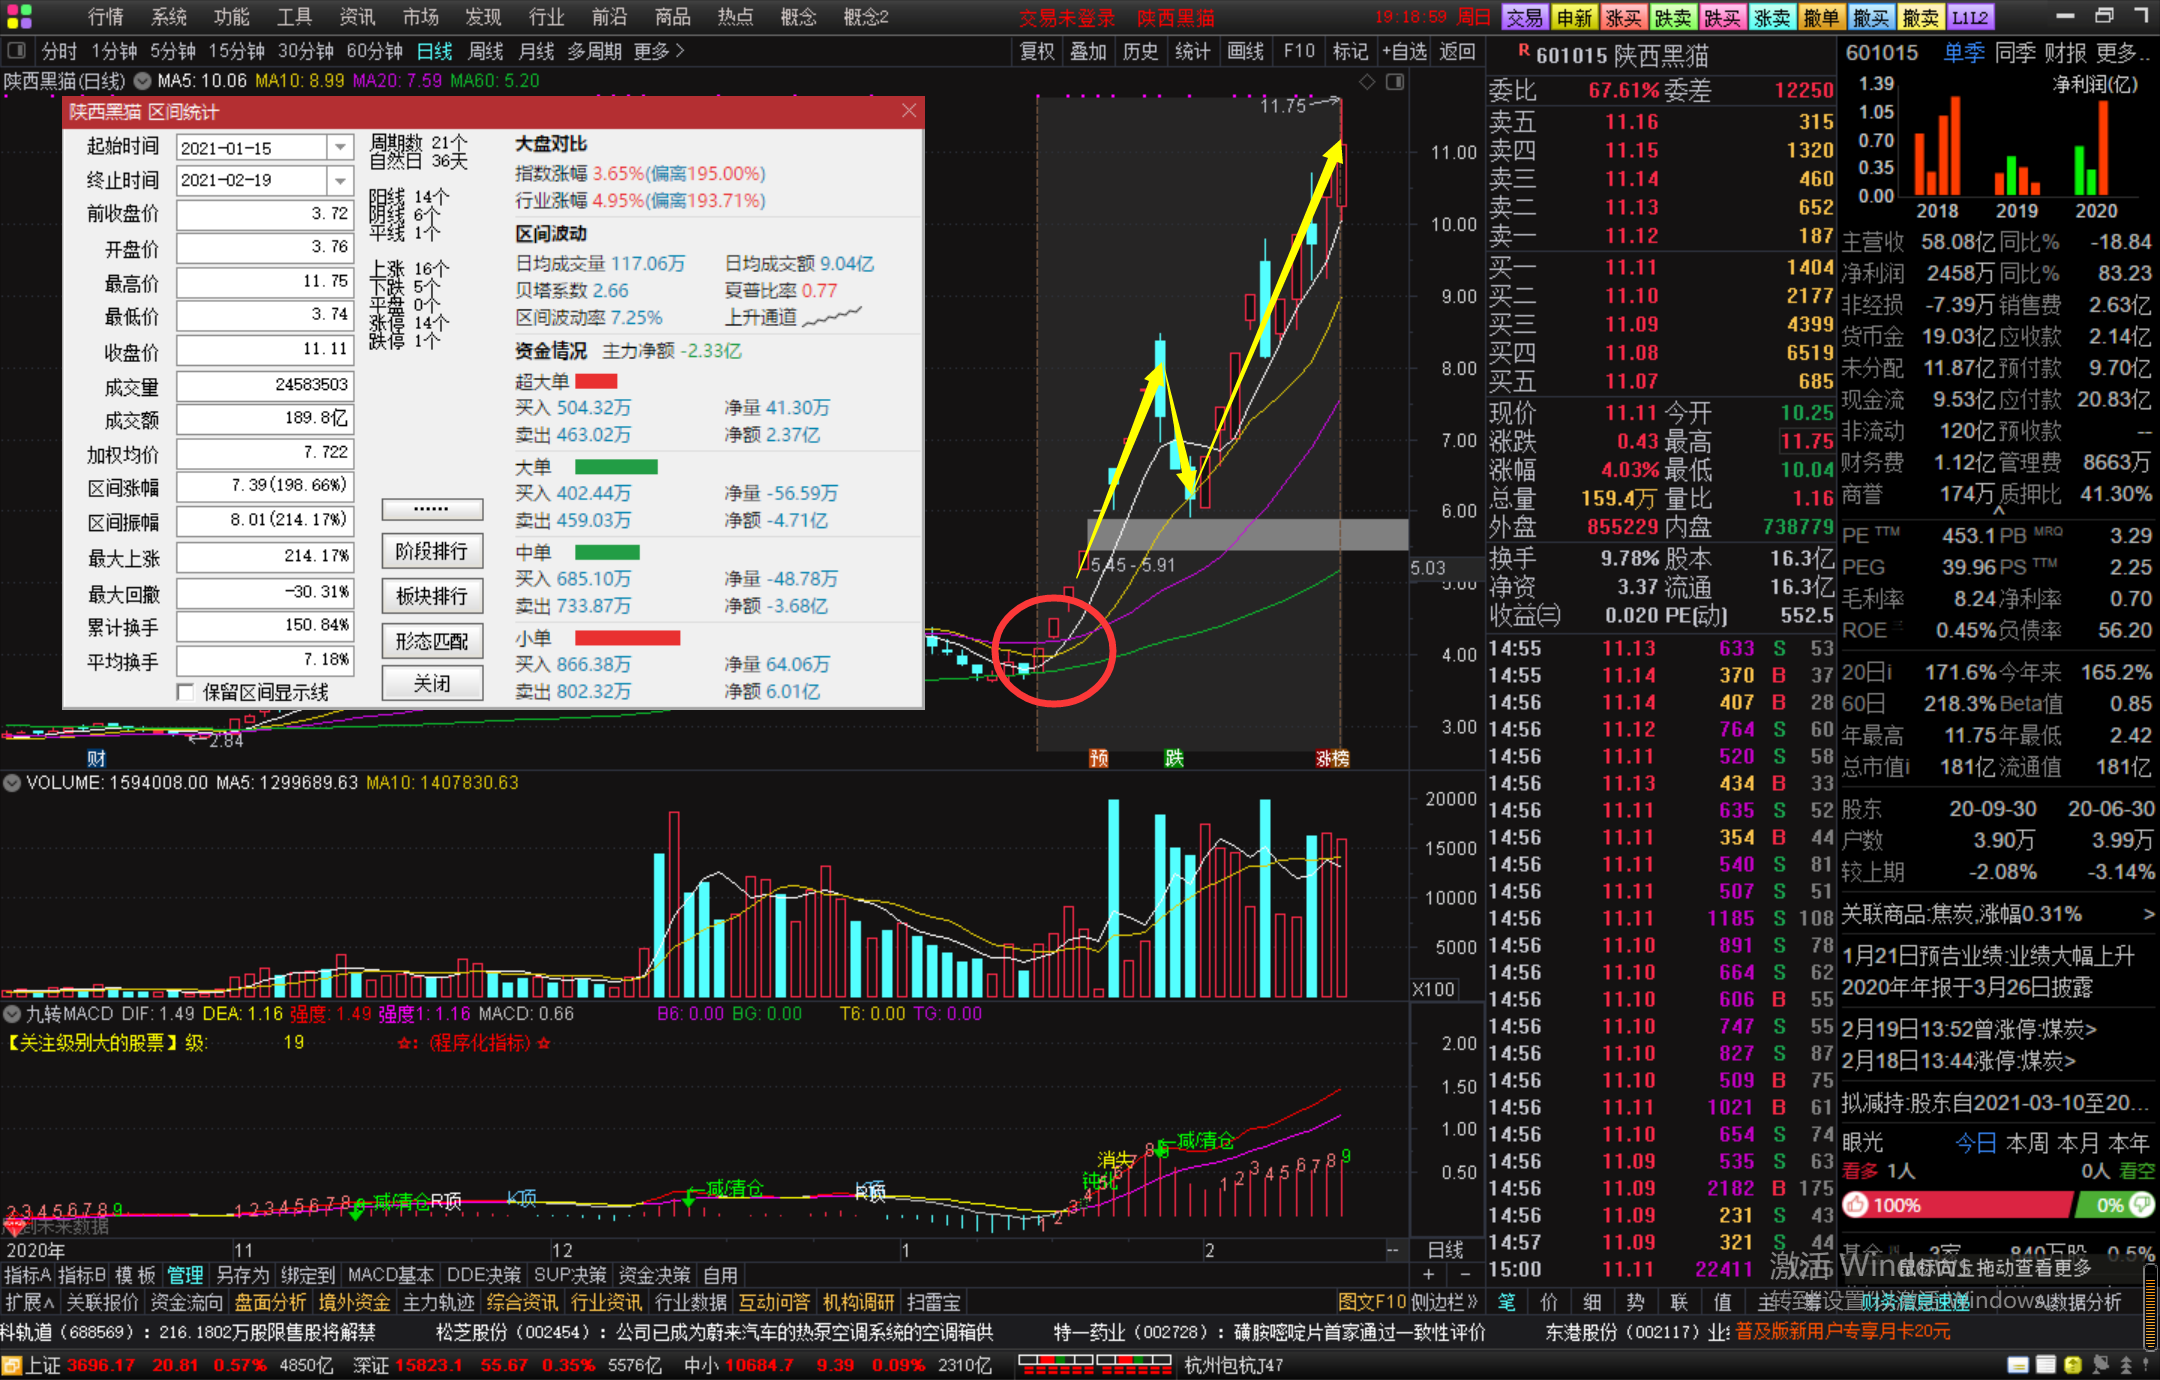Select the 势 tab below tick list
This screenshot has height=1380, width=2160.
click(x=1635, y=1302)
